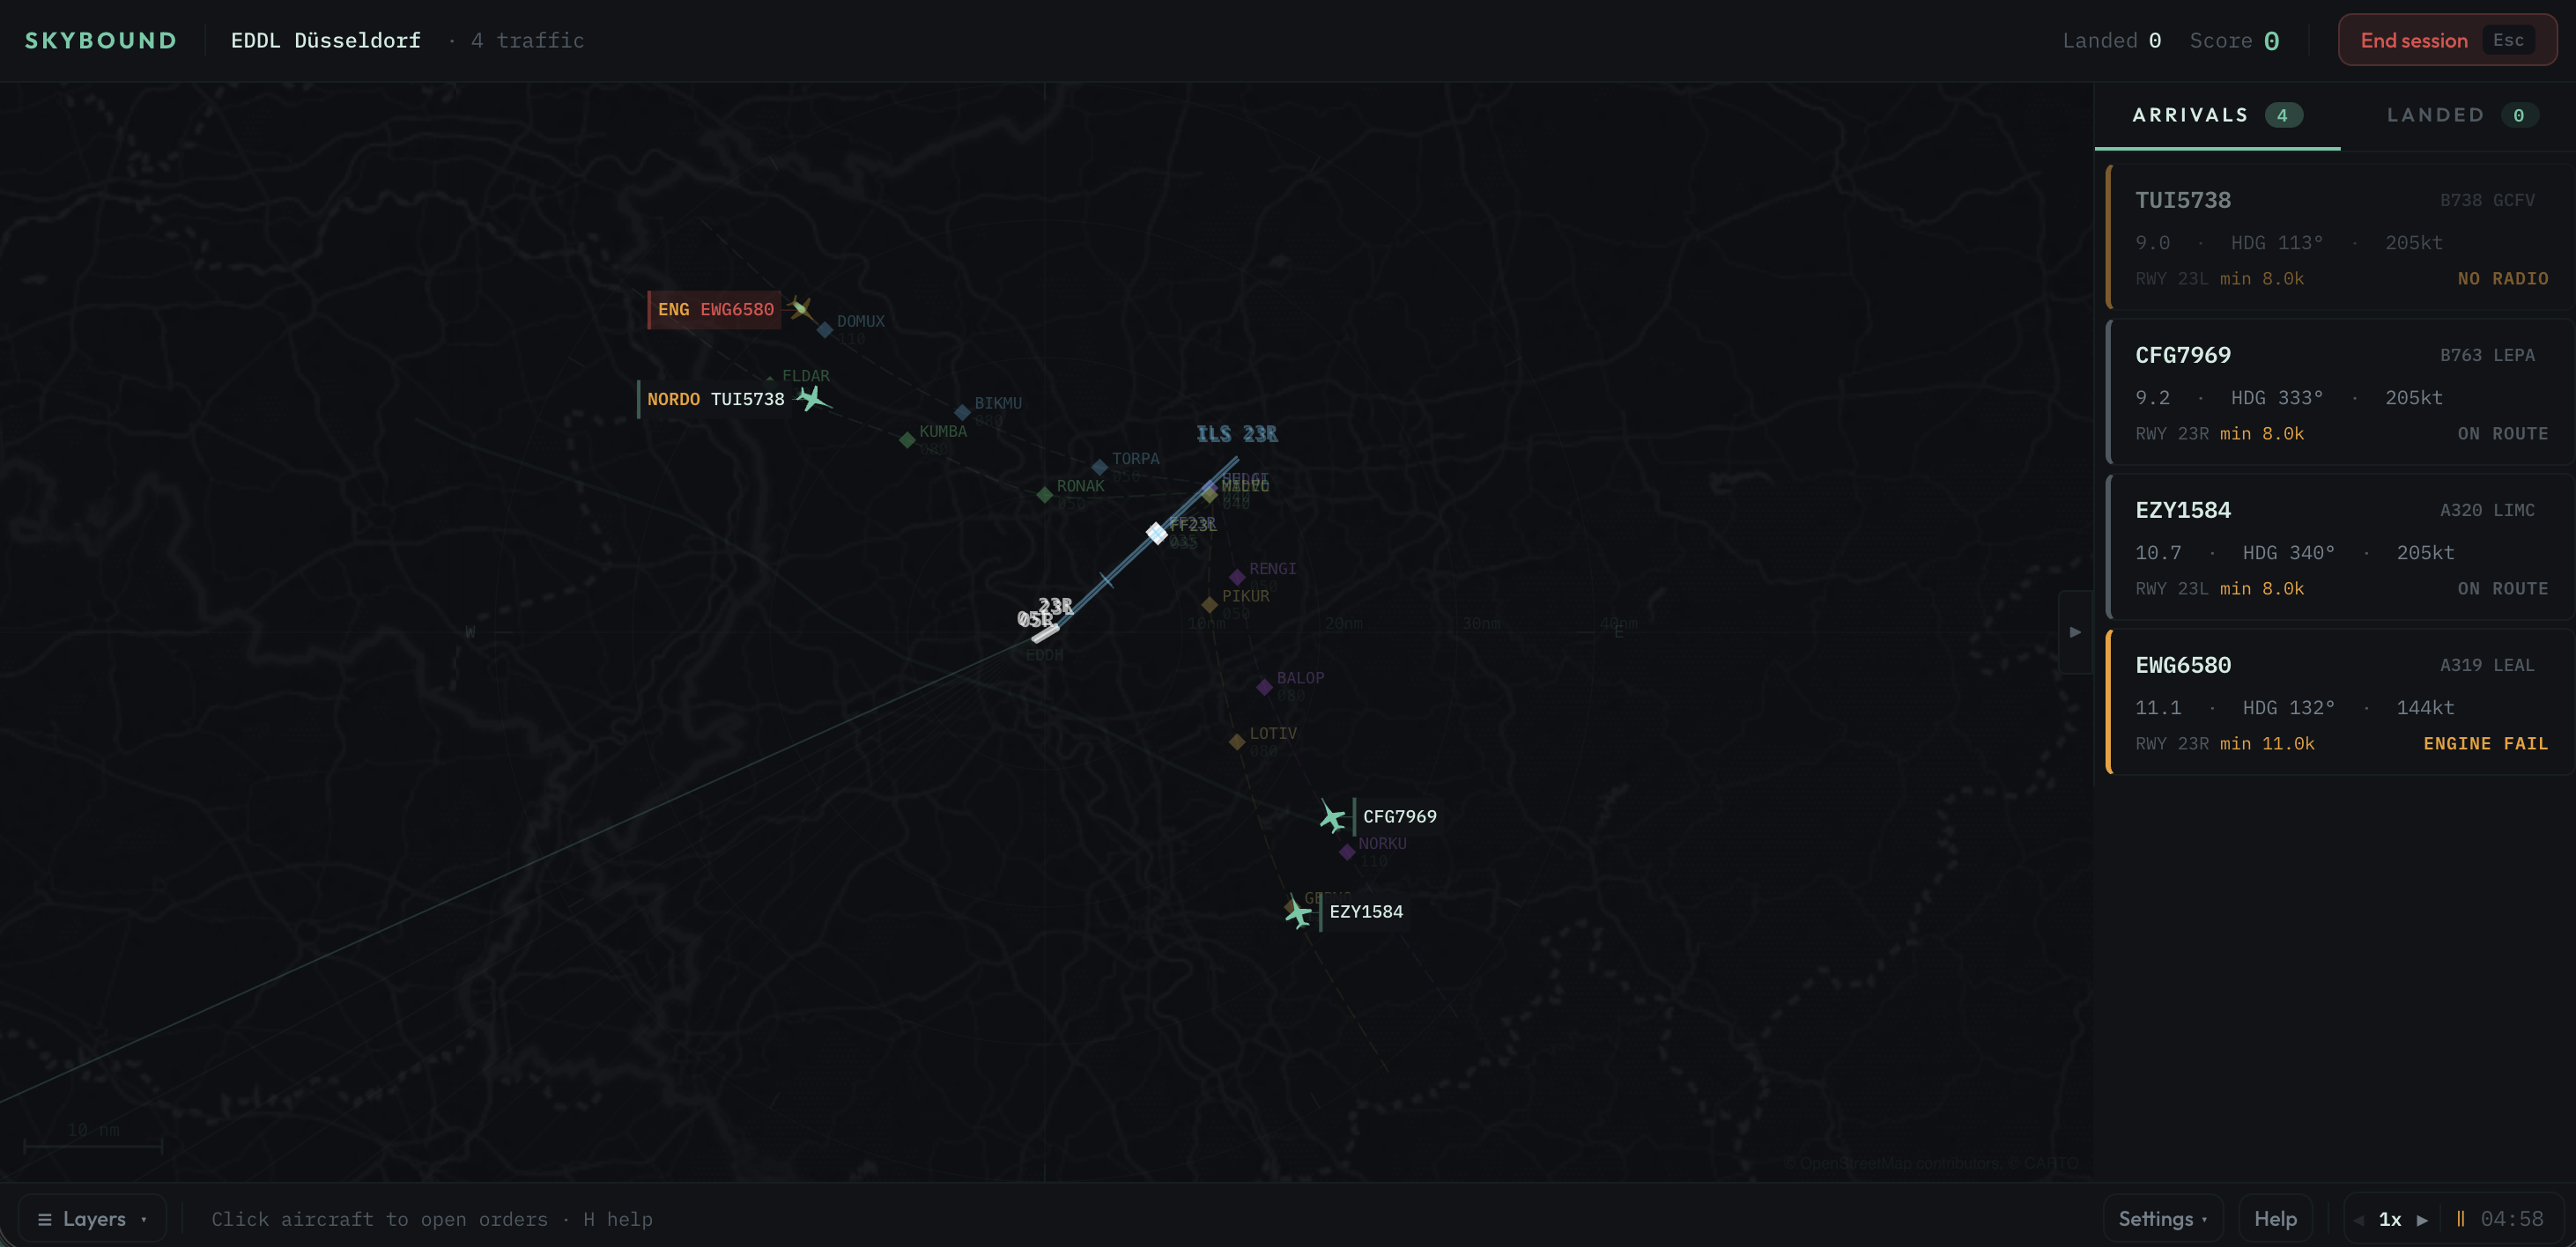Click the EWG6580 engine-failure aircraft icon
2576x1247 pixels.
click(799, 308)
